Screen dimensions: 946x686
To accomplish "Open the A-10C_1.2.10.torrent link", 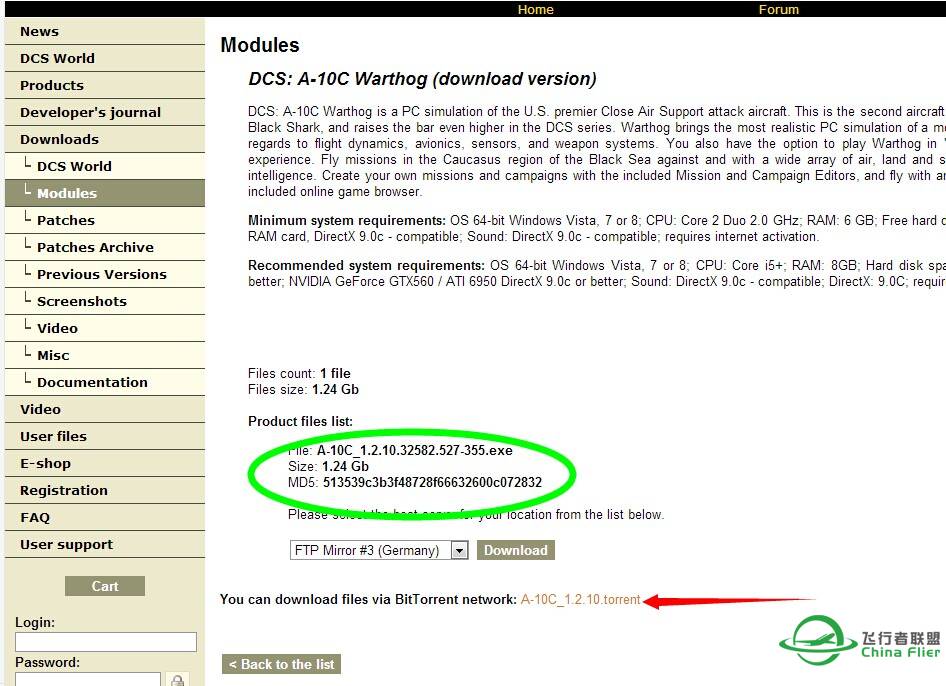I will coord(580,599).
